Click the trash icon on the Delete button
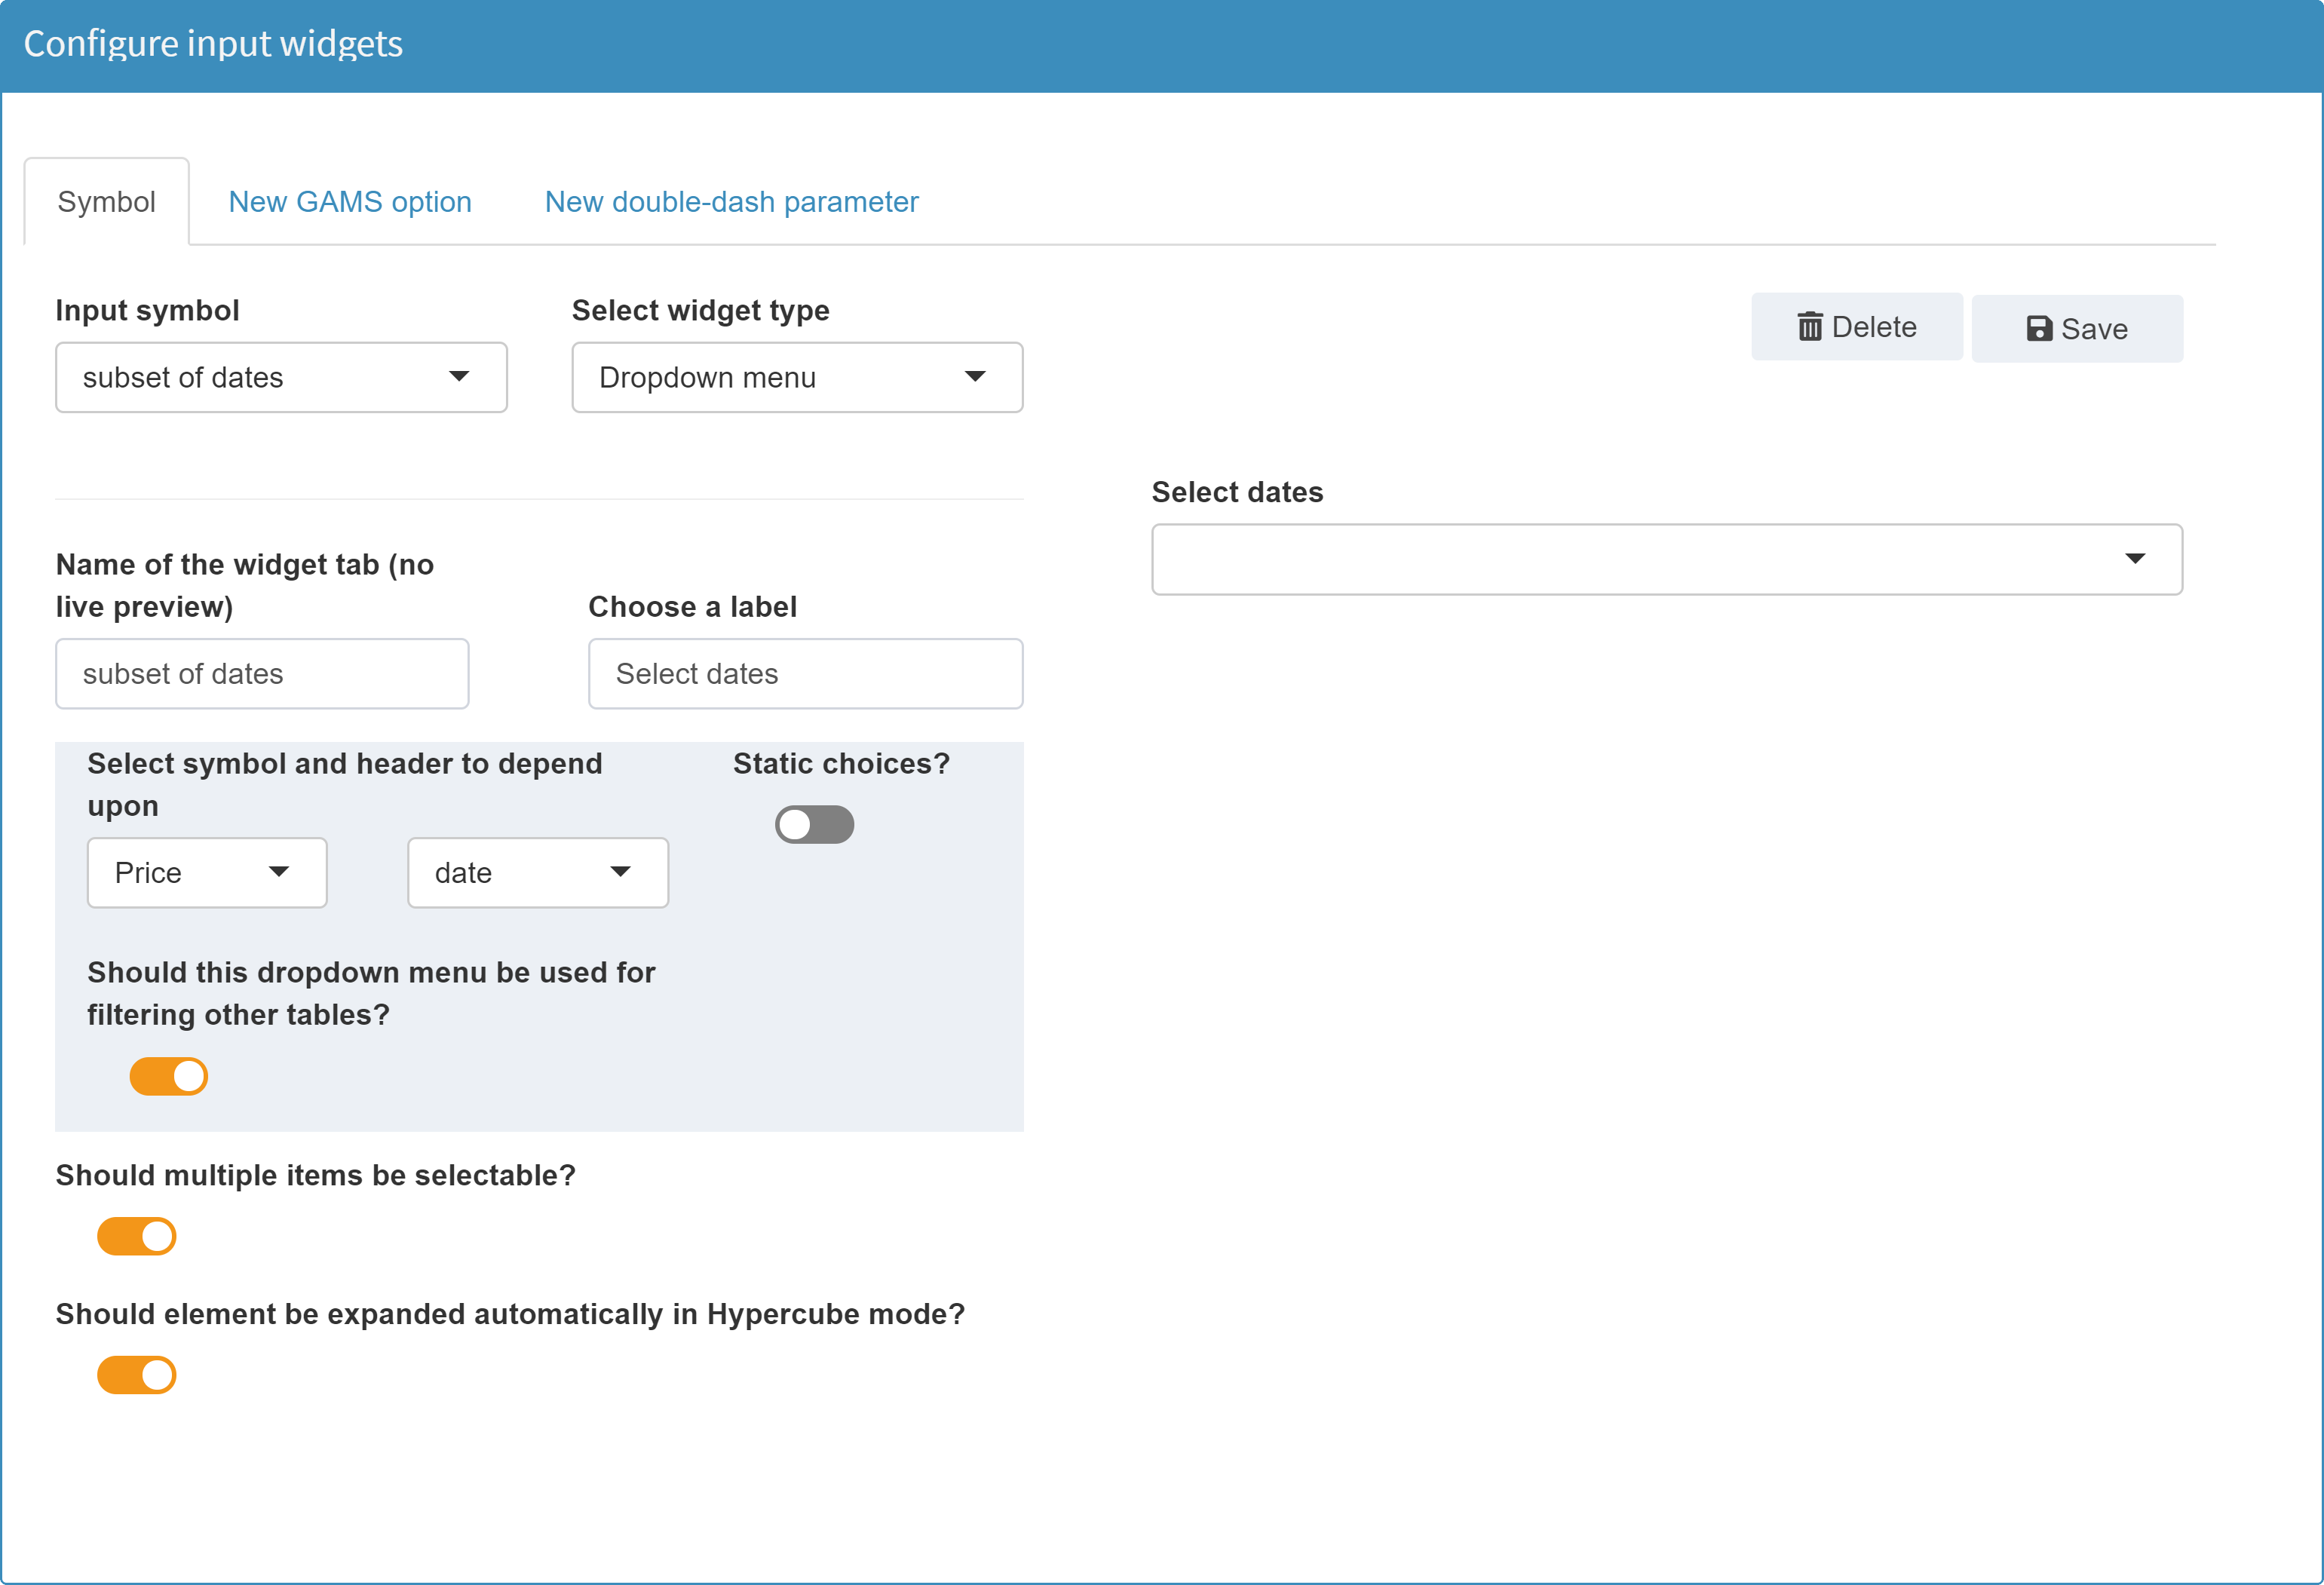The height and width of the screenshot is (1585, 2324). [x=1810, y=326]
